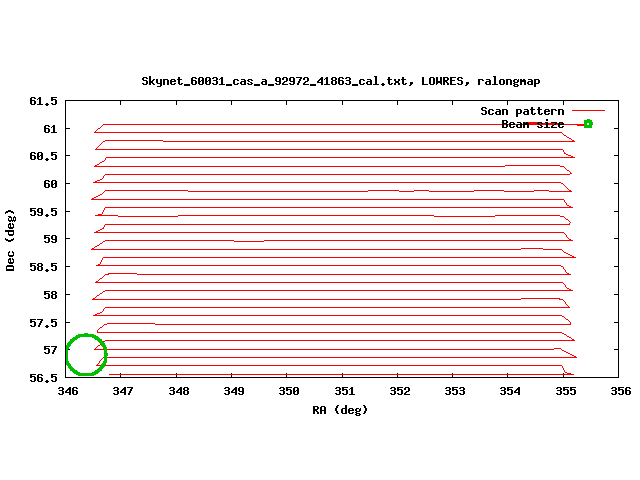Click the 'Dec (deg)' axis label

coord(10,240)
